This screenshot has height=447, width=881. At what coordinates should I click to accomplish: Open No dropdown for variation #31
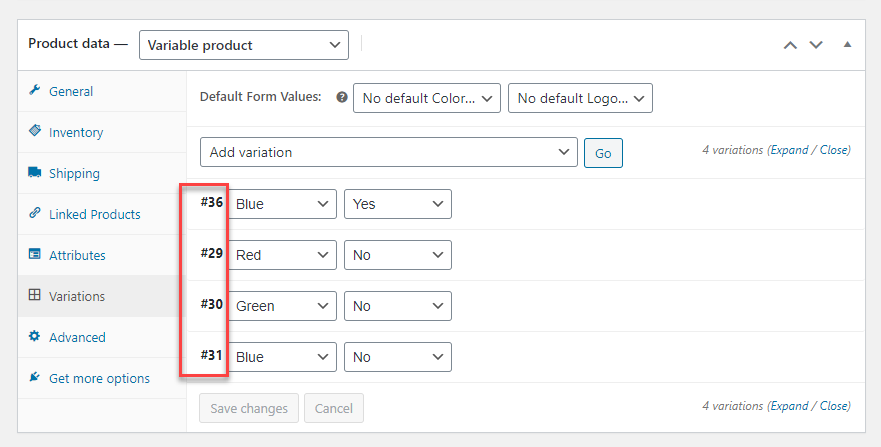[398, 357]
